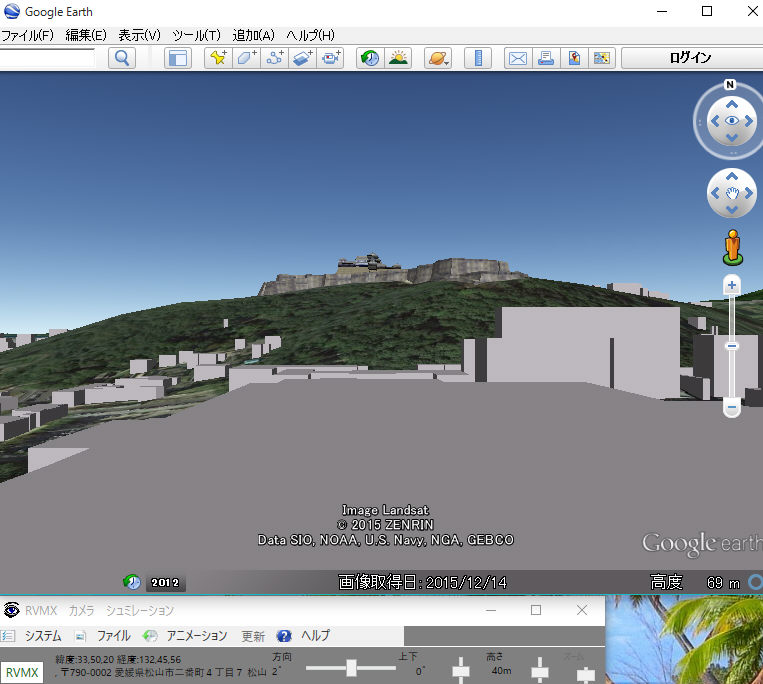Toggle the sidebar panel visibility

click(177, 58)
